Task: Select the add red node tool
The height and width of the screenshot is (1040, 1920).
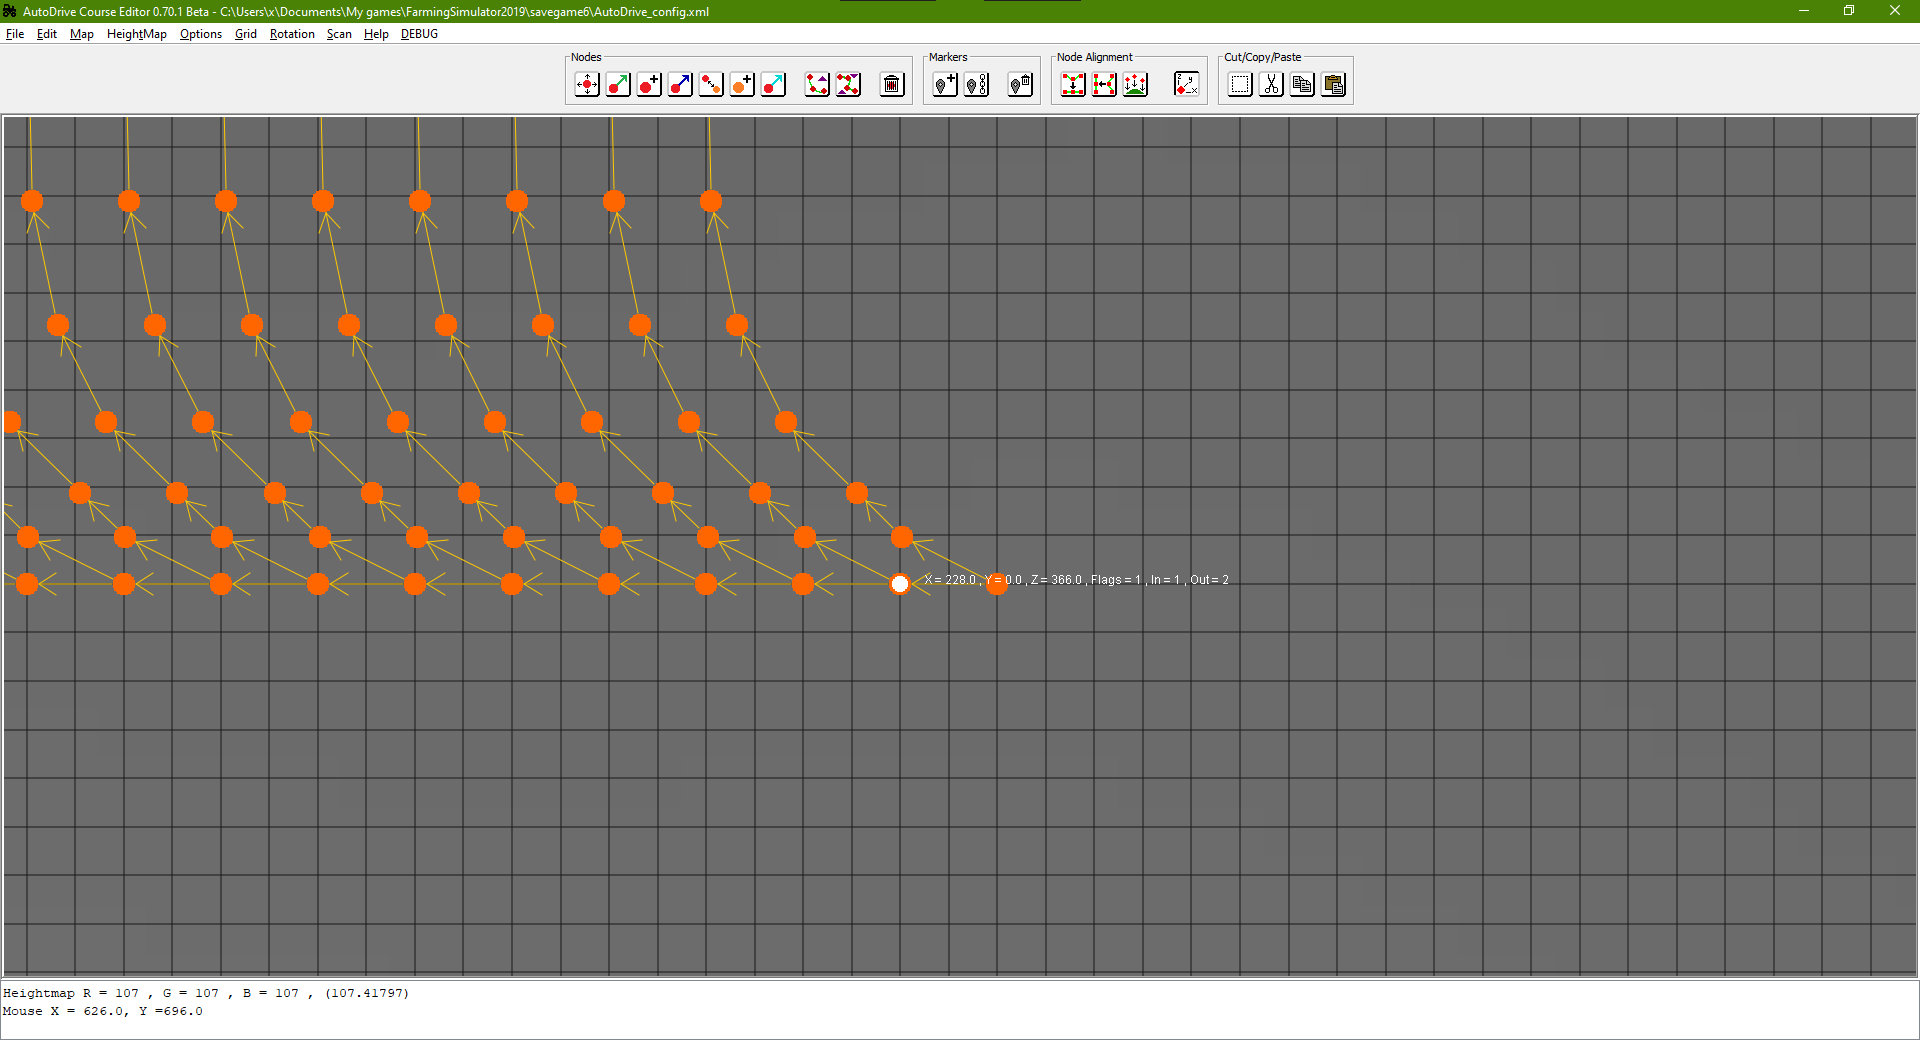Action: [649, 85]
